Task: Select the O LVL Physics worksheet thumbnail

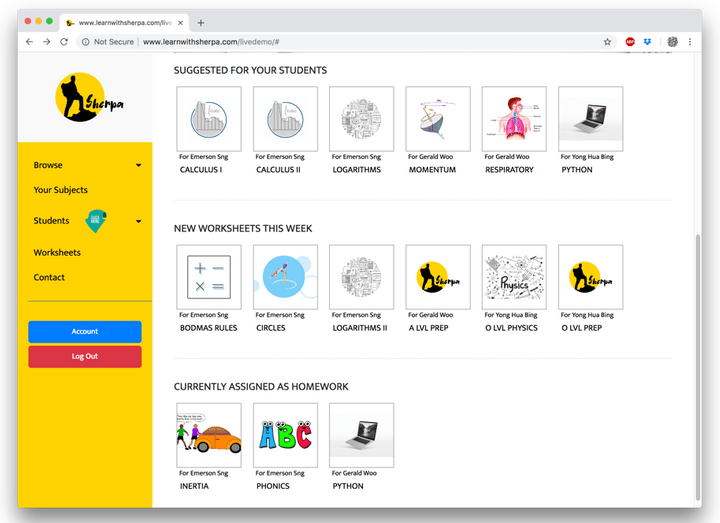Action: (x=514, y=277)
